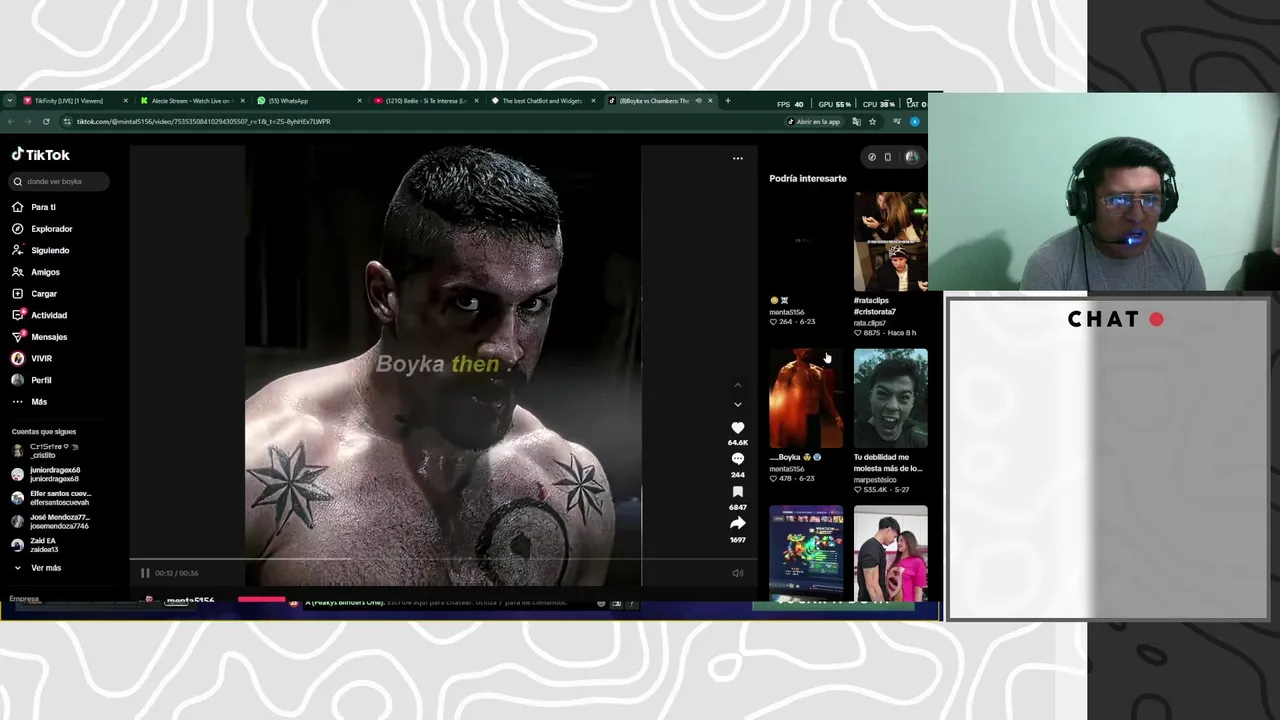Switch to best ChatBot and Widgets tab
This screenshot has width=1280, height=720.
pyautogui.click(x=542, y=101)
